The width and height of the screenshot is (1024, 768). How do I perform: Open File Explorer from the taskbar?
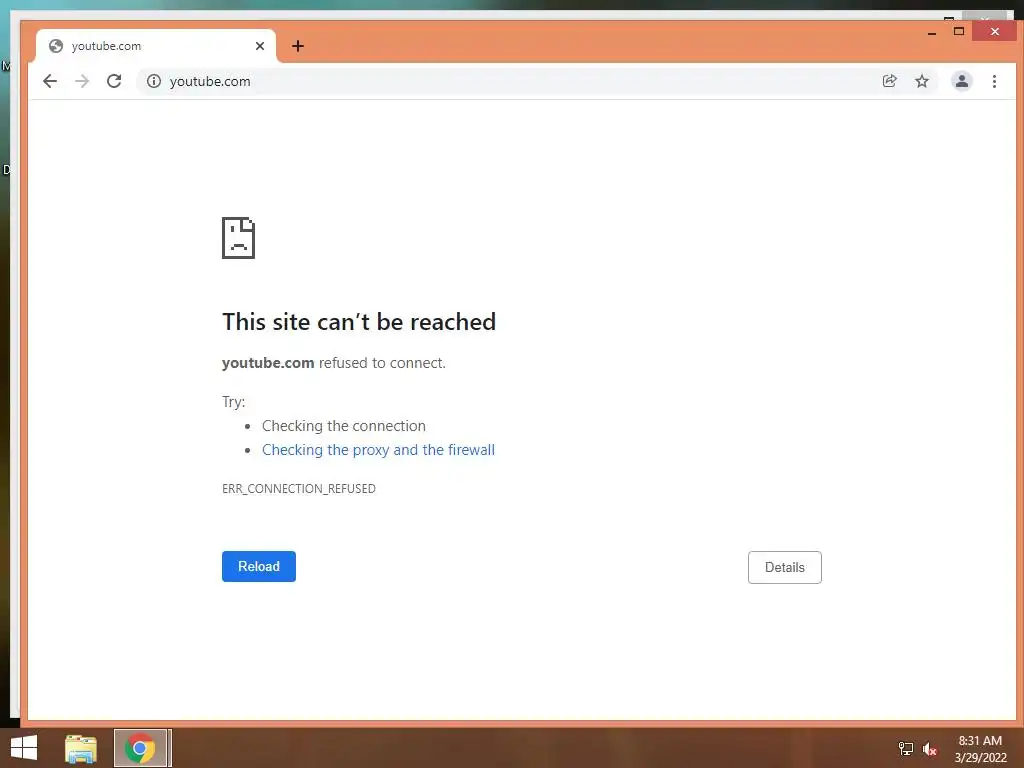pos(81,748)
